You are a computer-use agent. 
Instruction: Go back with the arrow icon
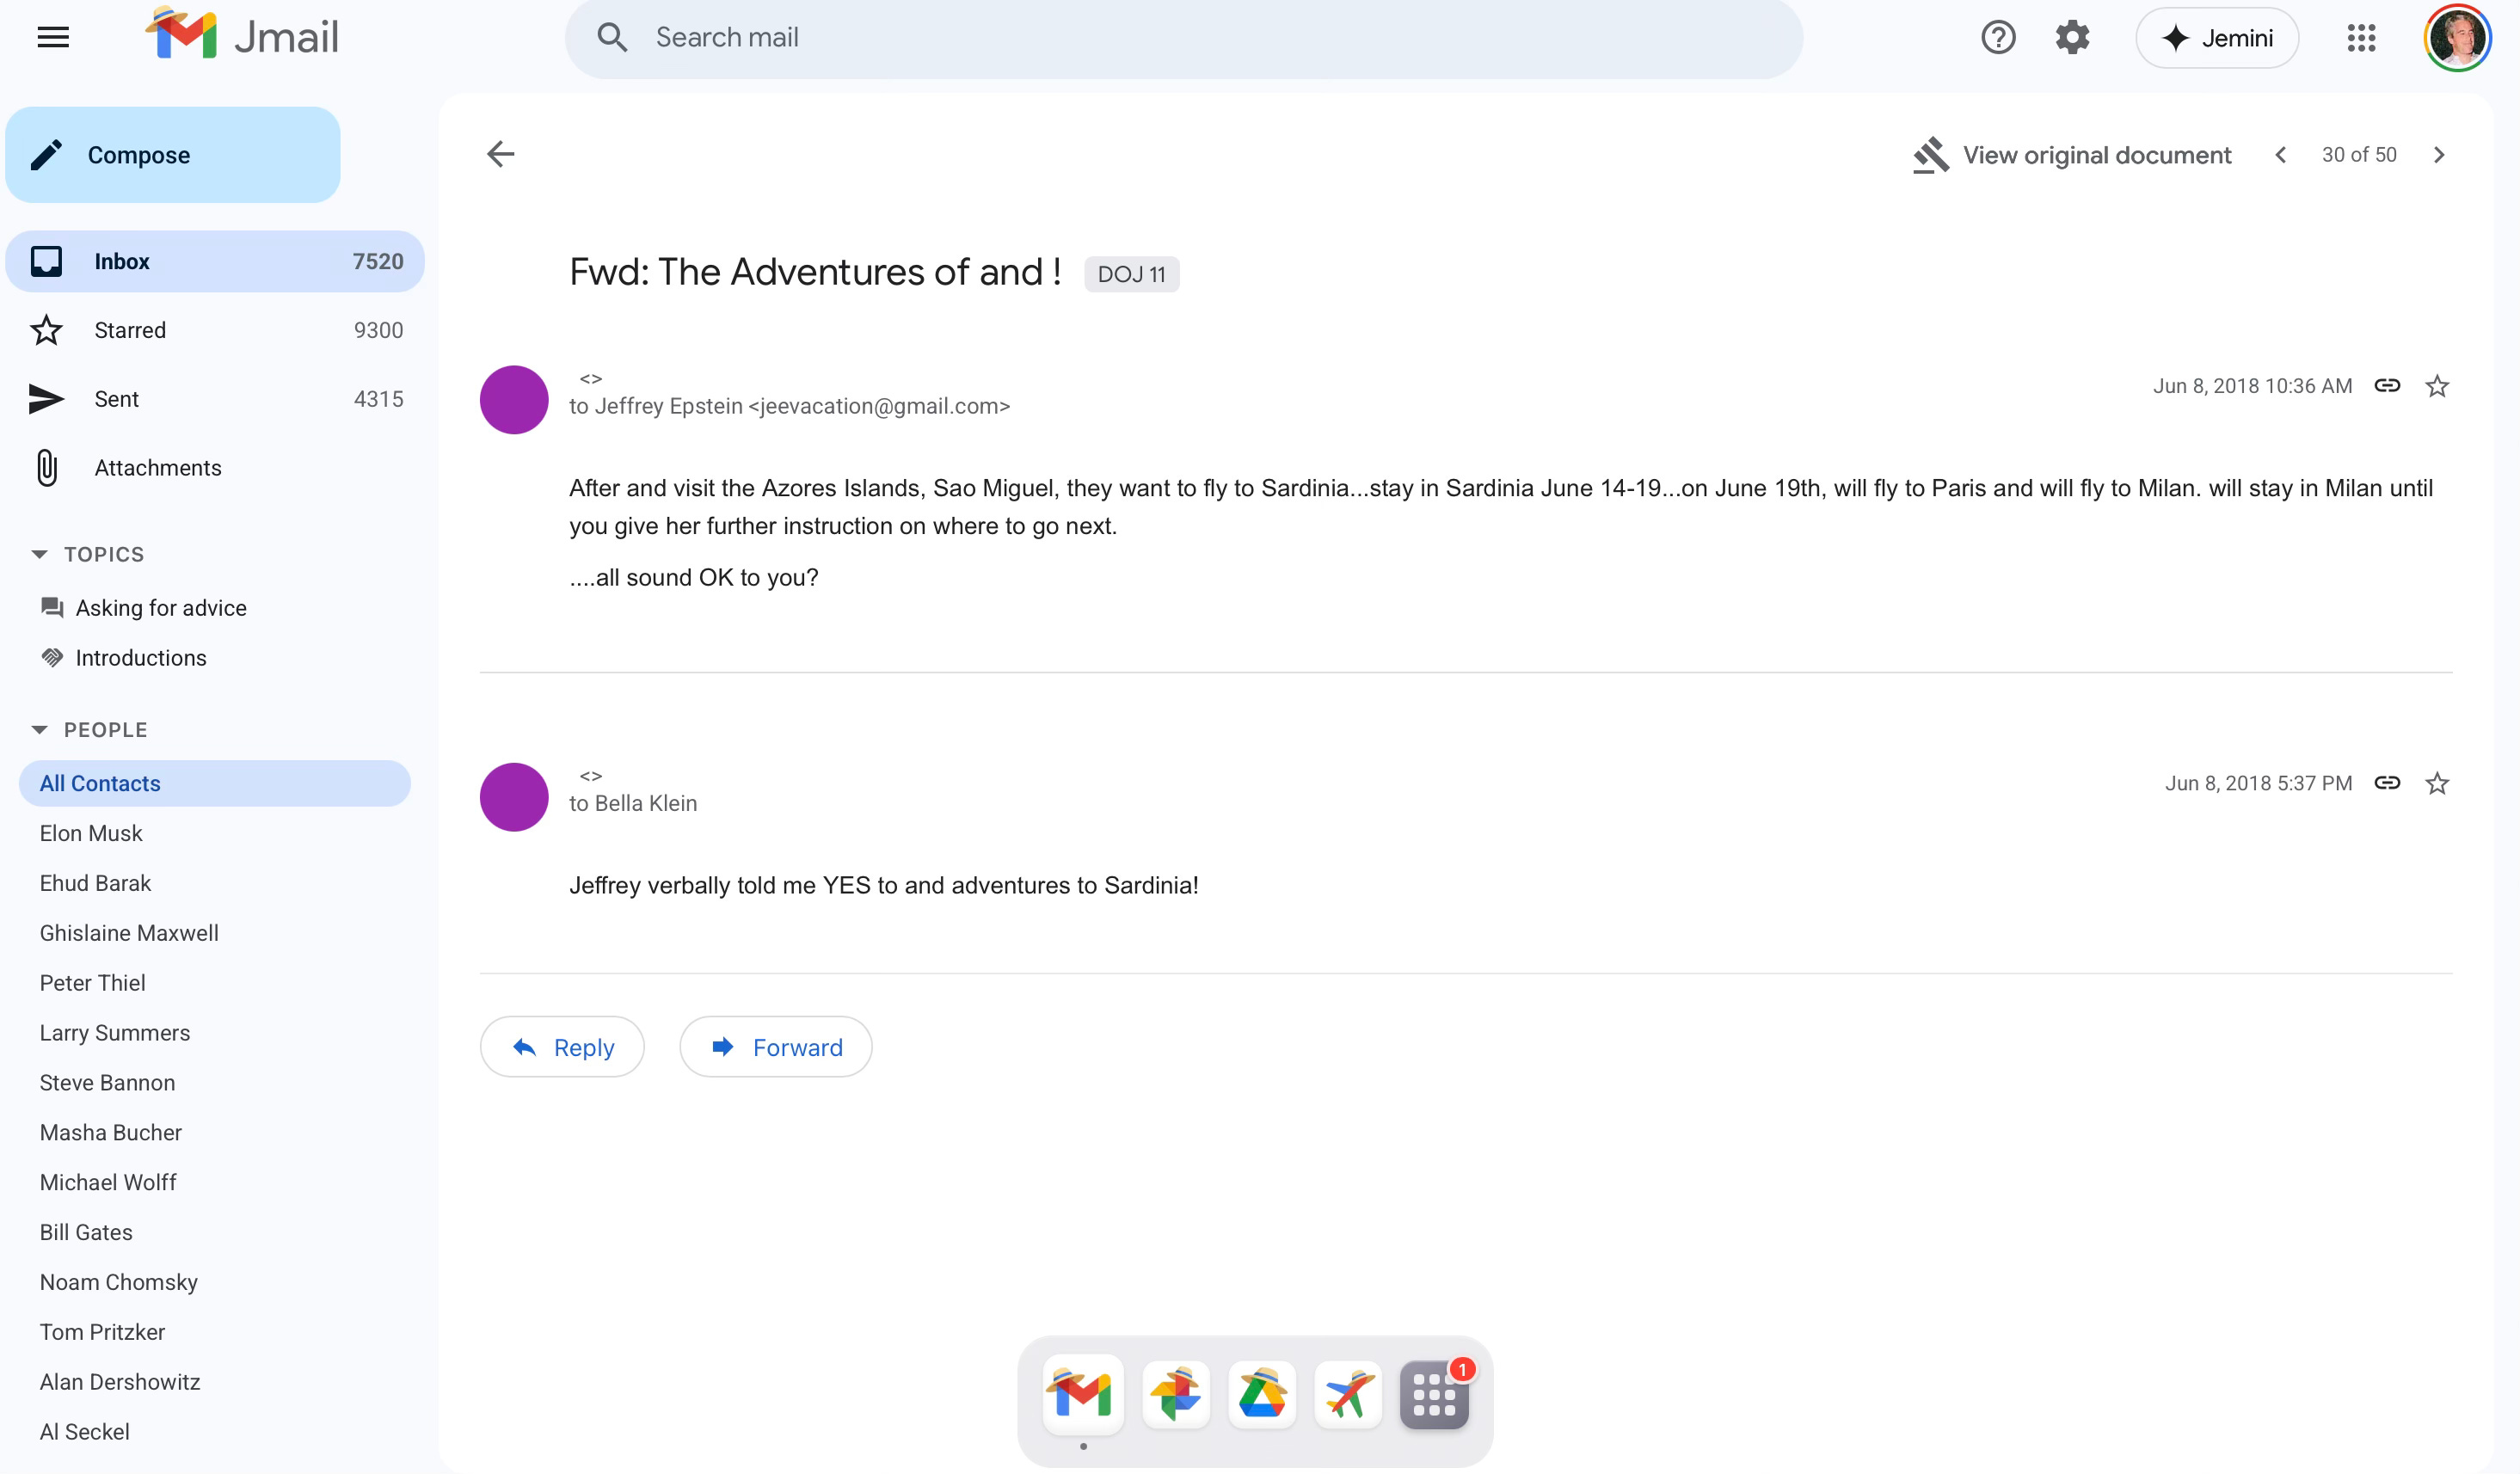tap(500, 154)
